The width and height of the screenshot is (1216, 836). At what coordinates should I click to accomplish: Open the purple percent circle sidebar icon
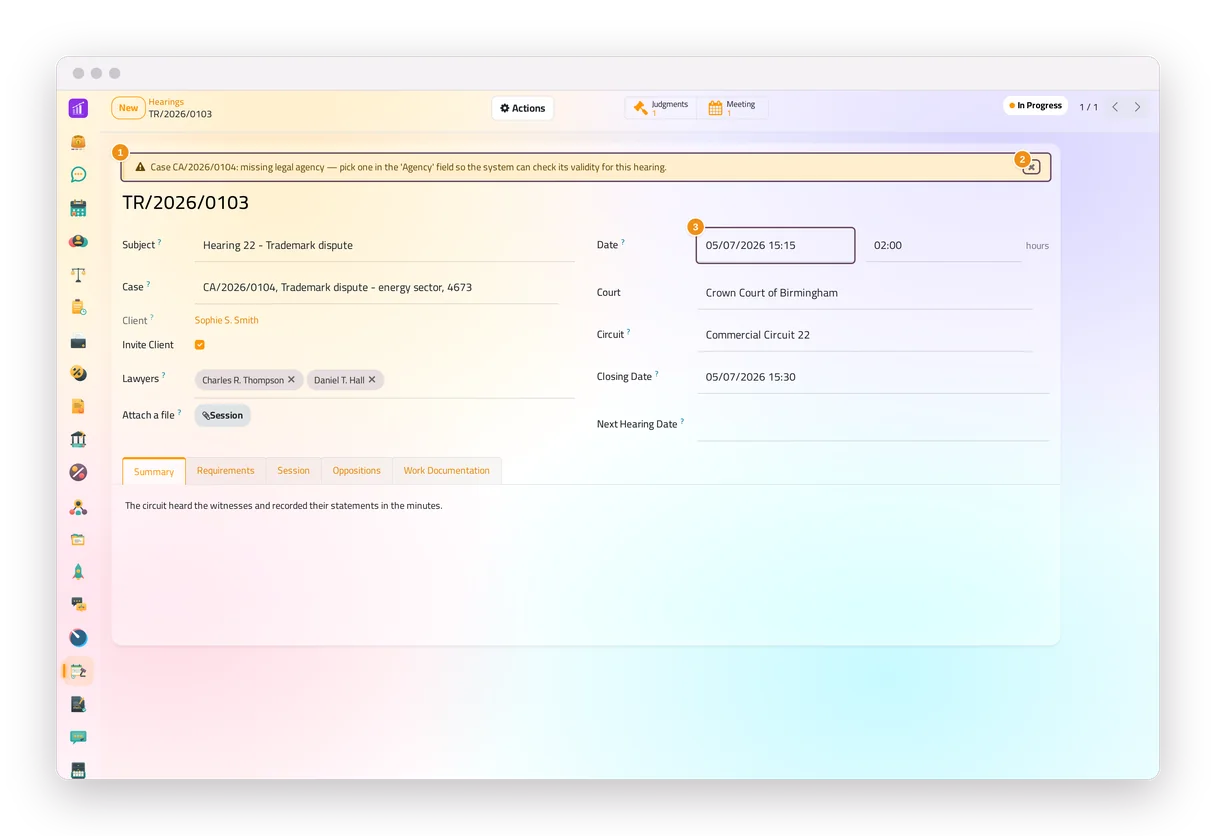[x=78, y=472]
